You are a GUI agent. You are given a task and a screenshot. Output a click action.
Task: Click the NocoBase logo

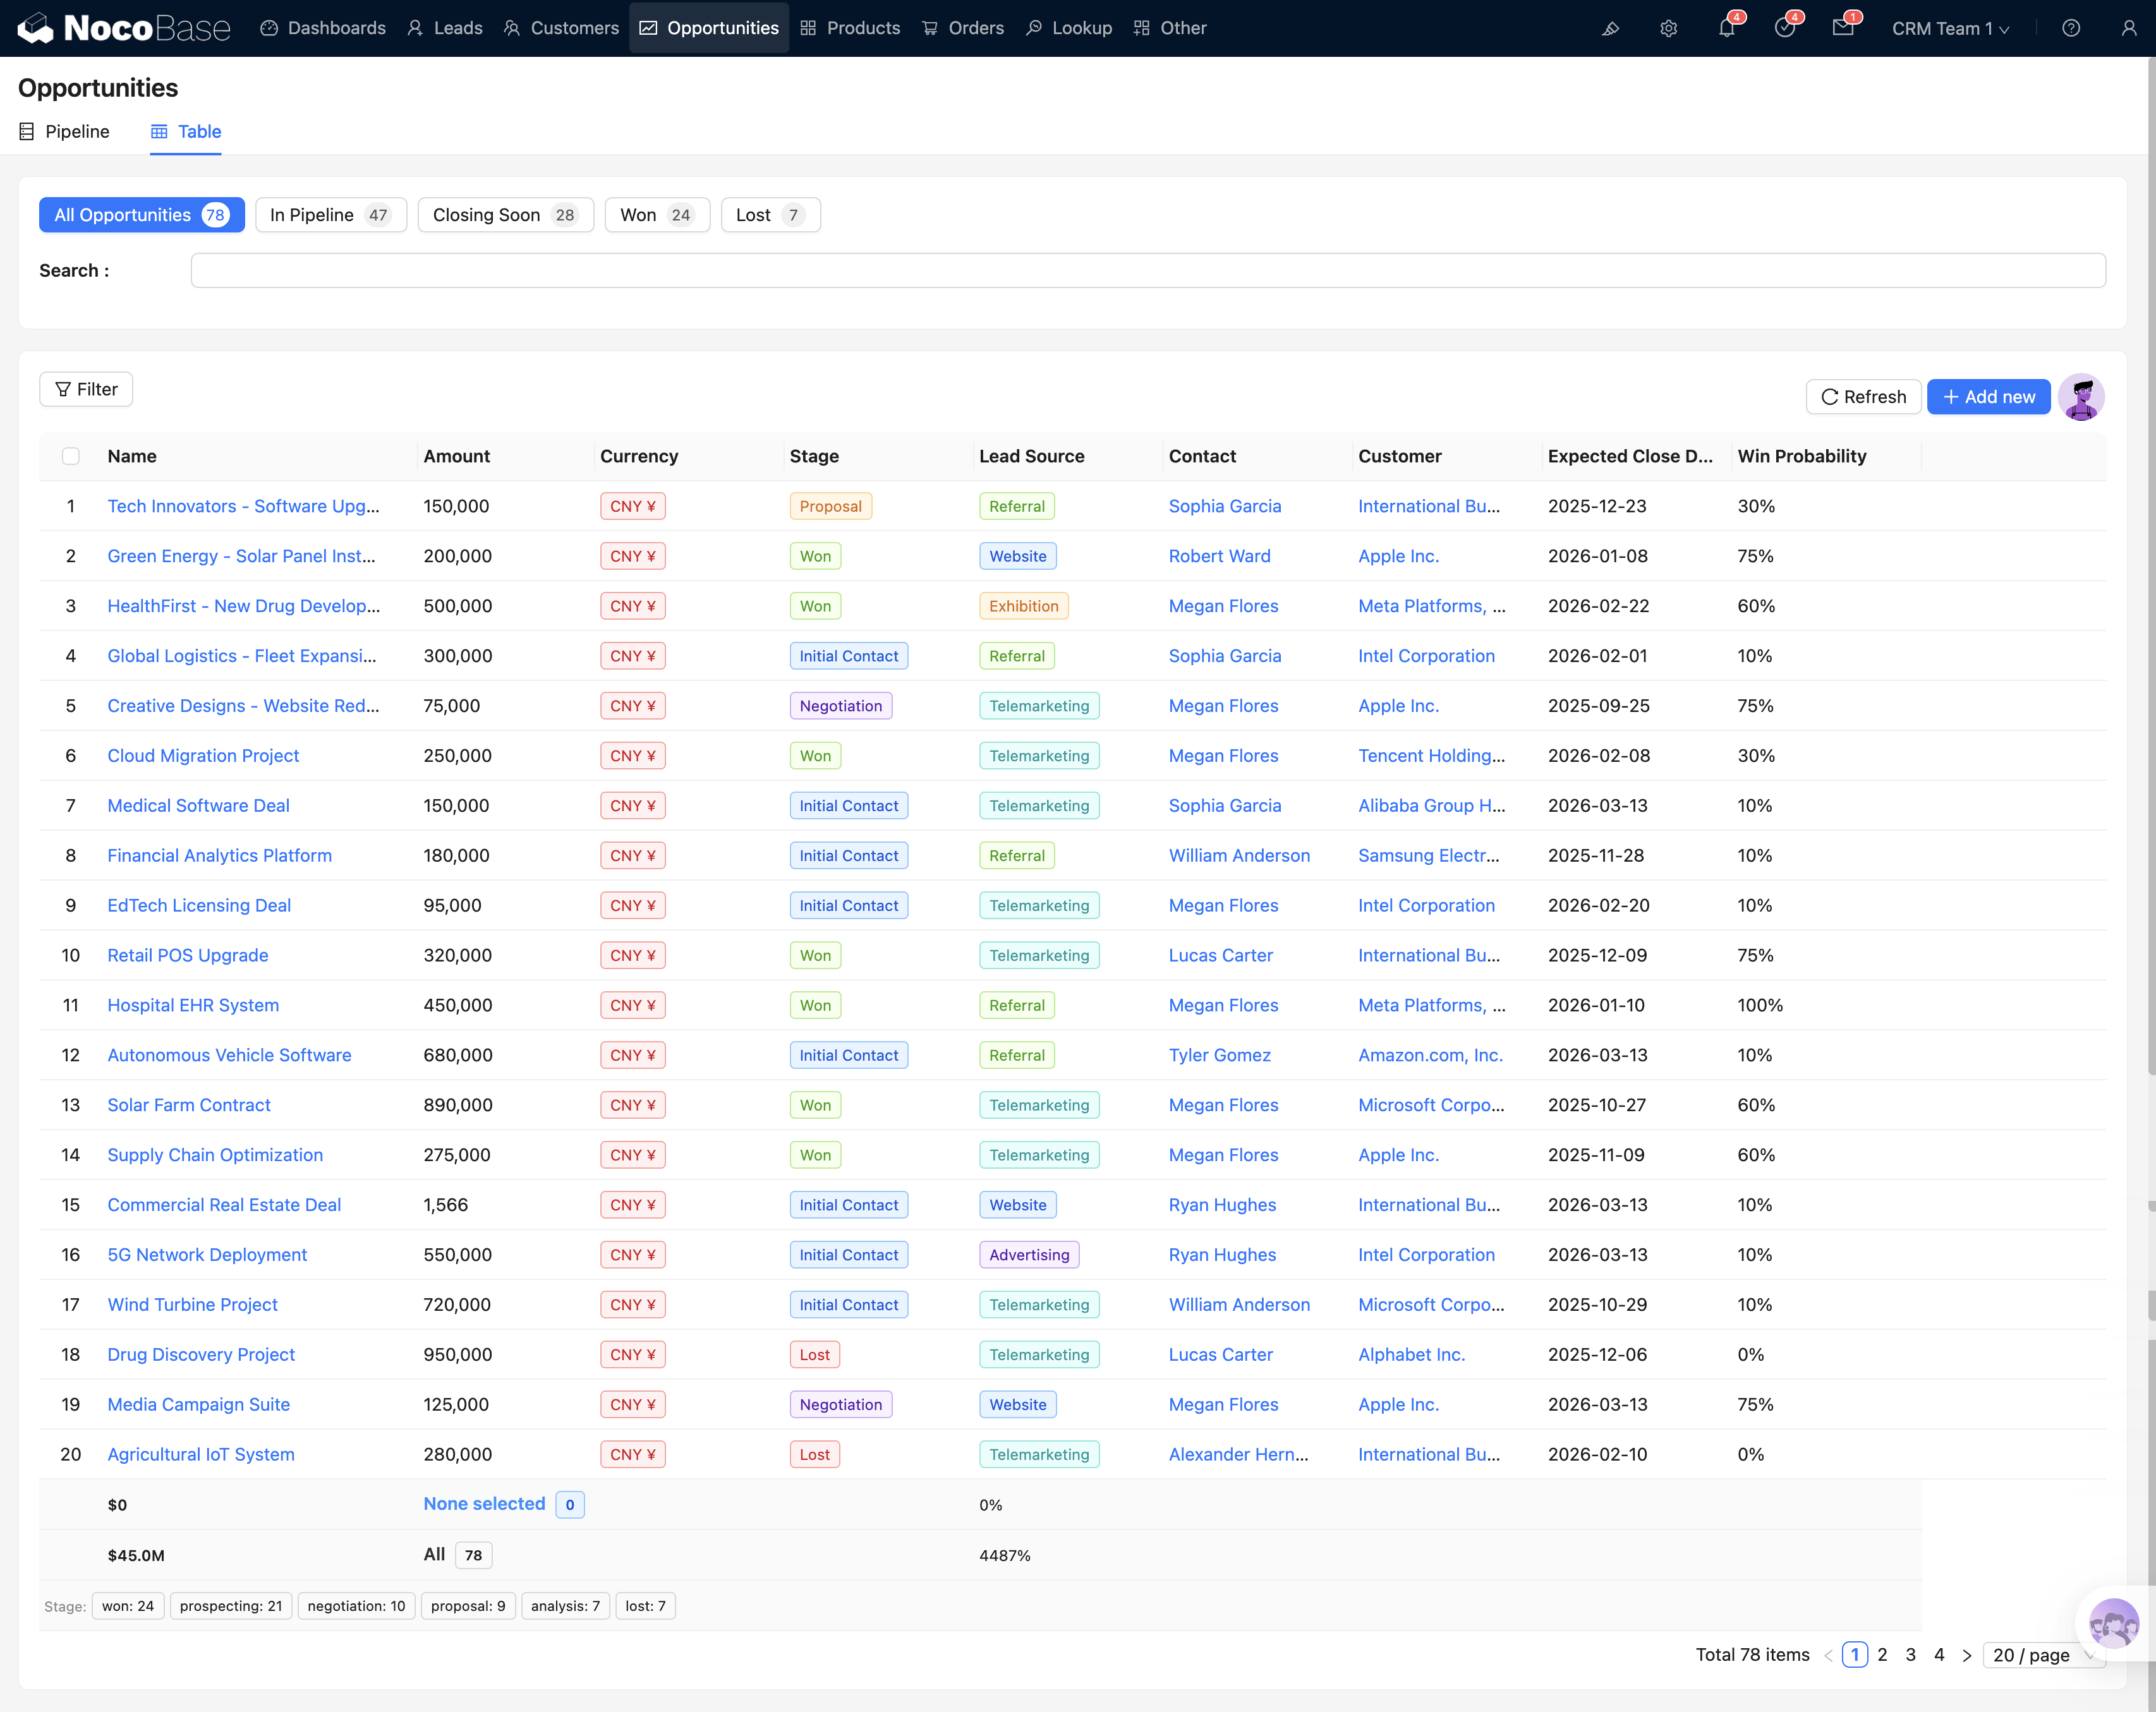[x=124, y=28]
